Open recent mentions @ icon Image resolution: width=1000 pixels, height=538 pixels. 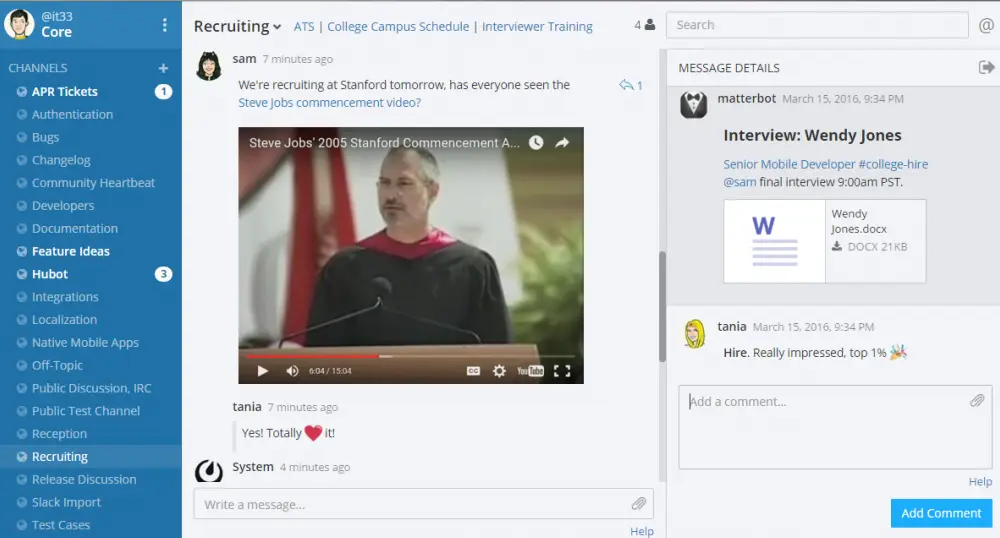[986, 25]
